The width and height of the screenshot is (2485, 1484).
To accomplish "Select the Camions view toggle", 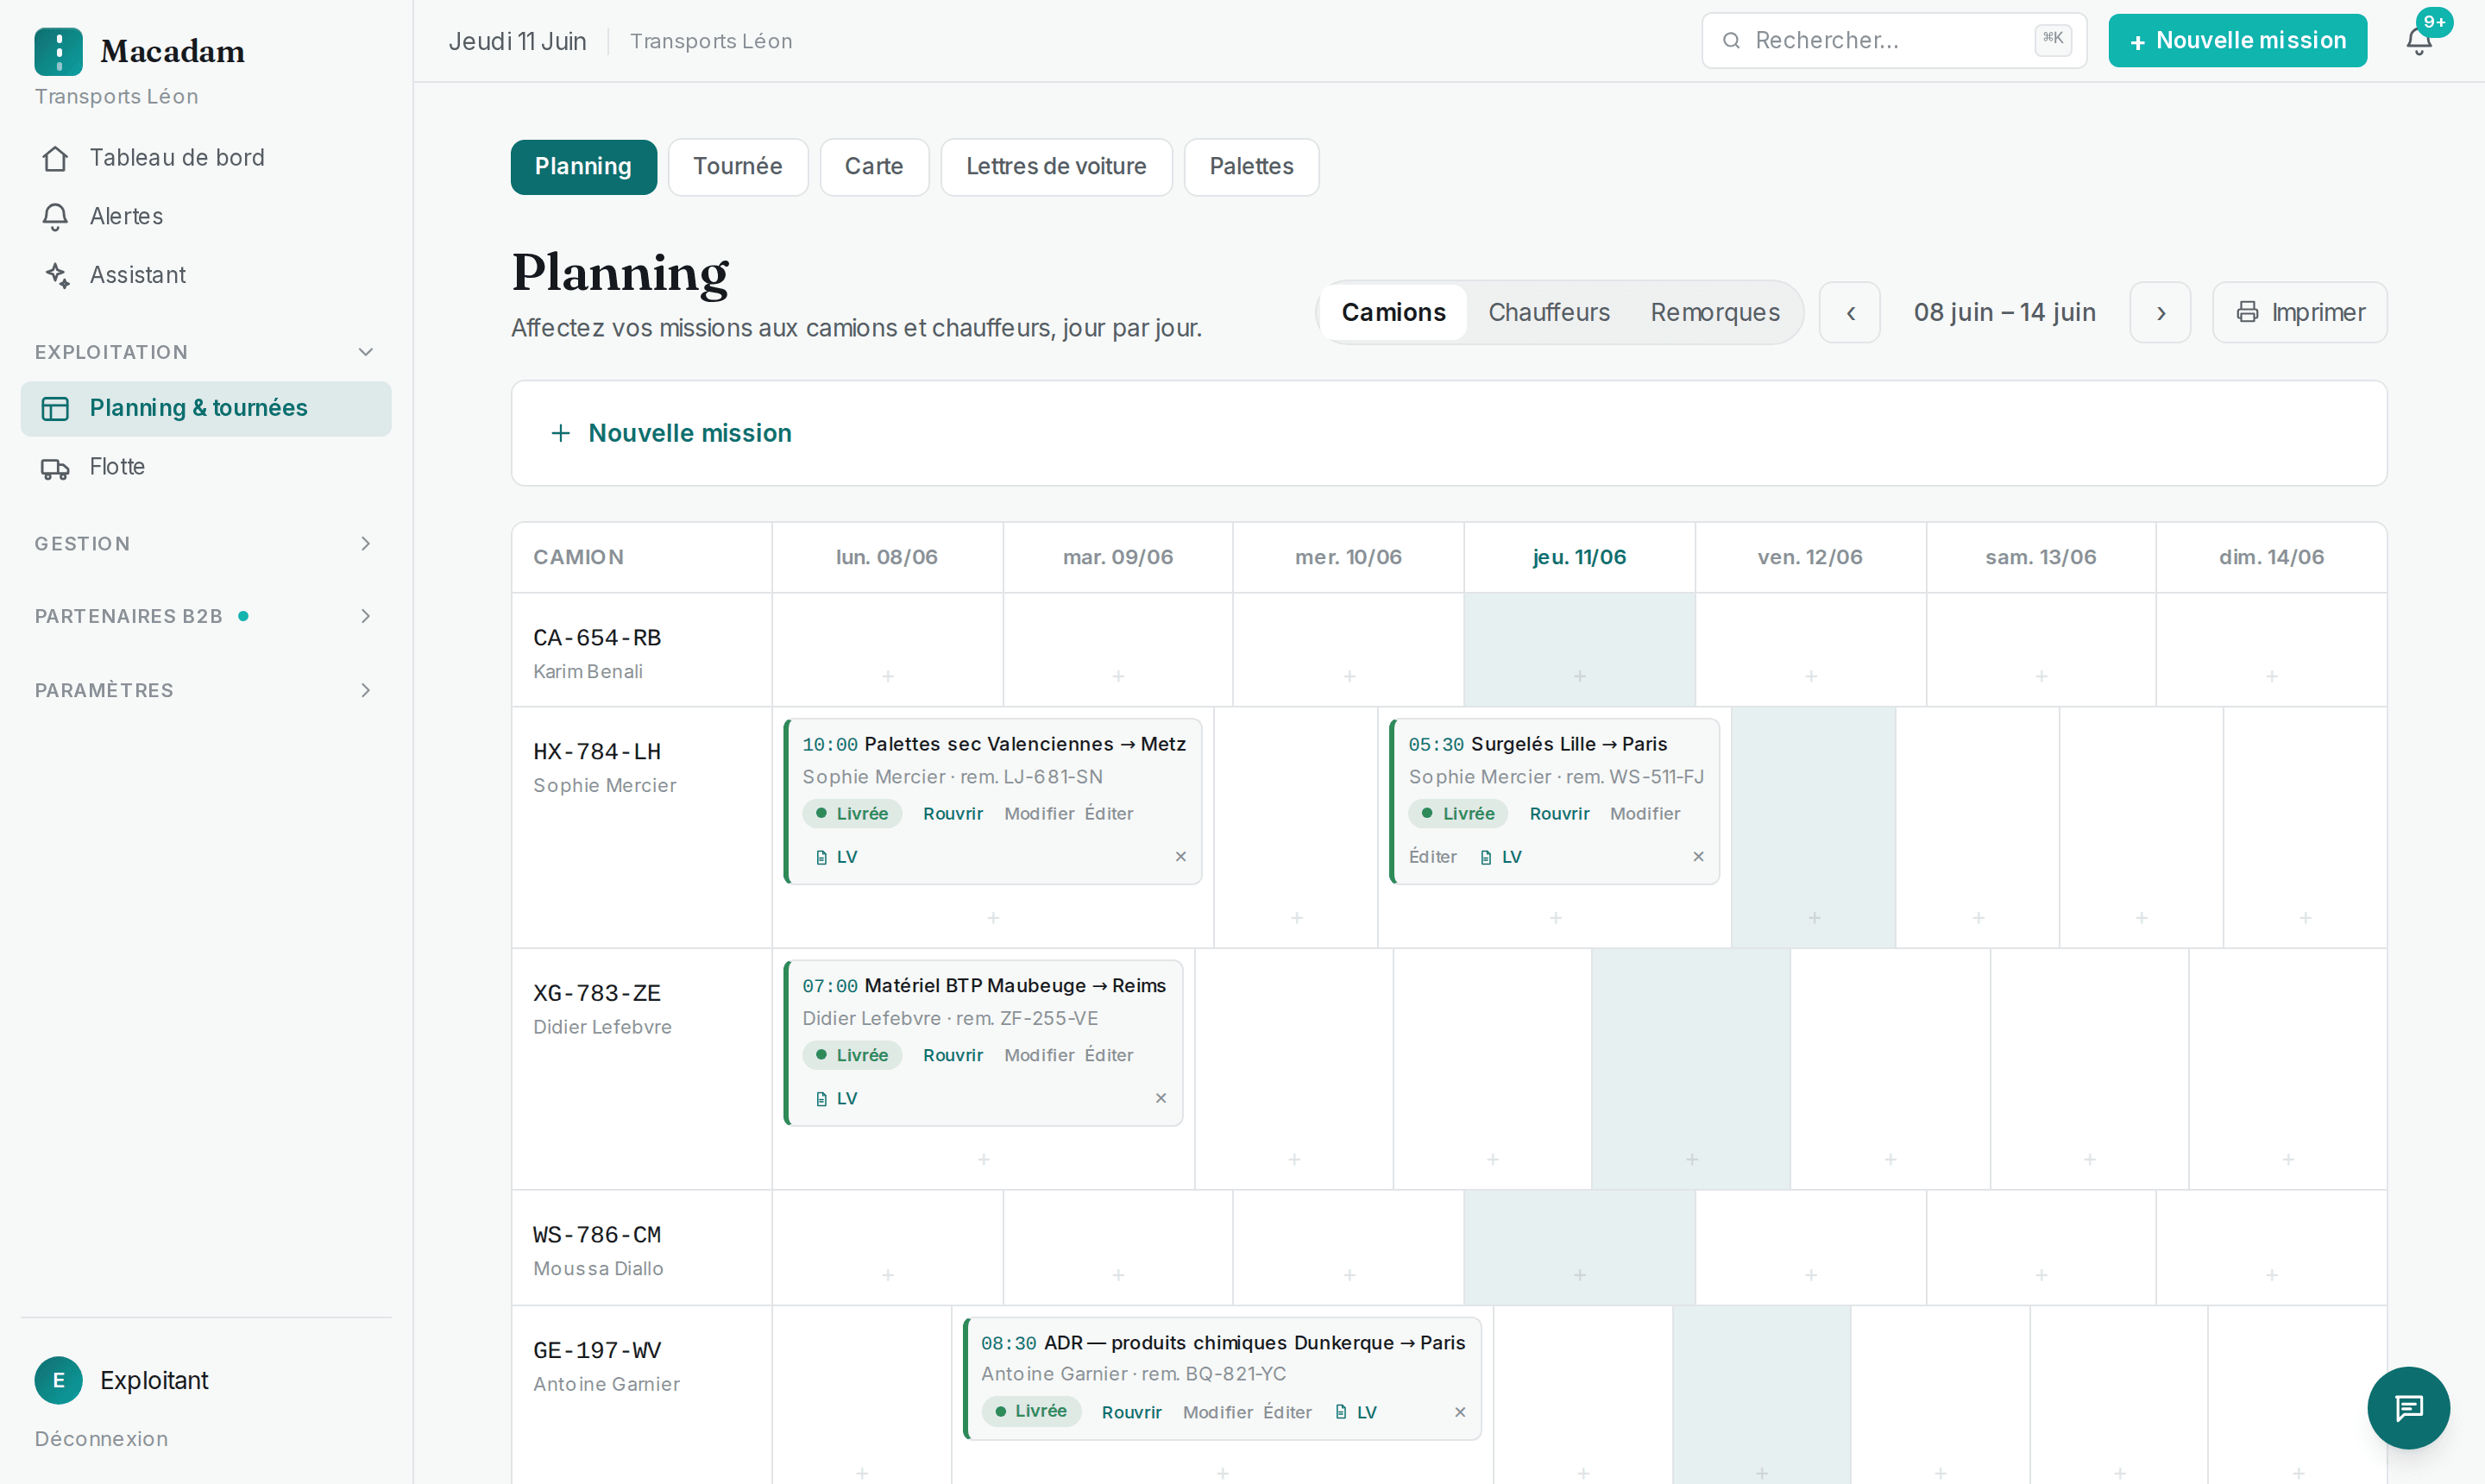I will click(1393, 313).
